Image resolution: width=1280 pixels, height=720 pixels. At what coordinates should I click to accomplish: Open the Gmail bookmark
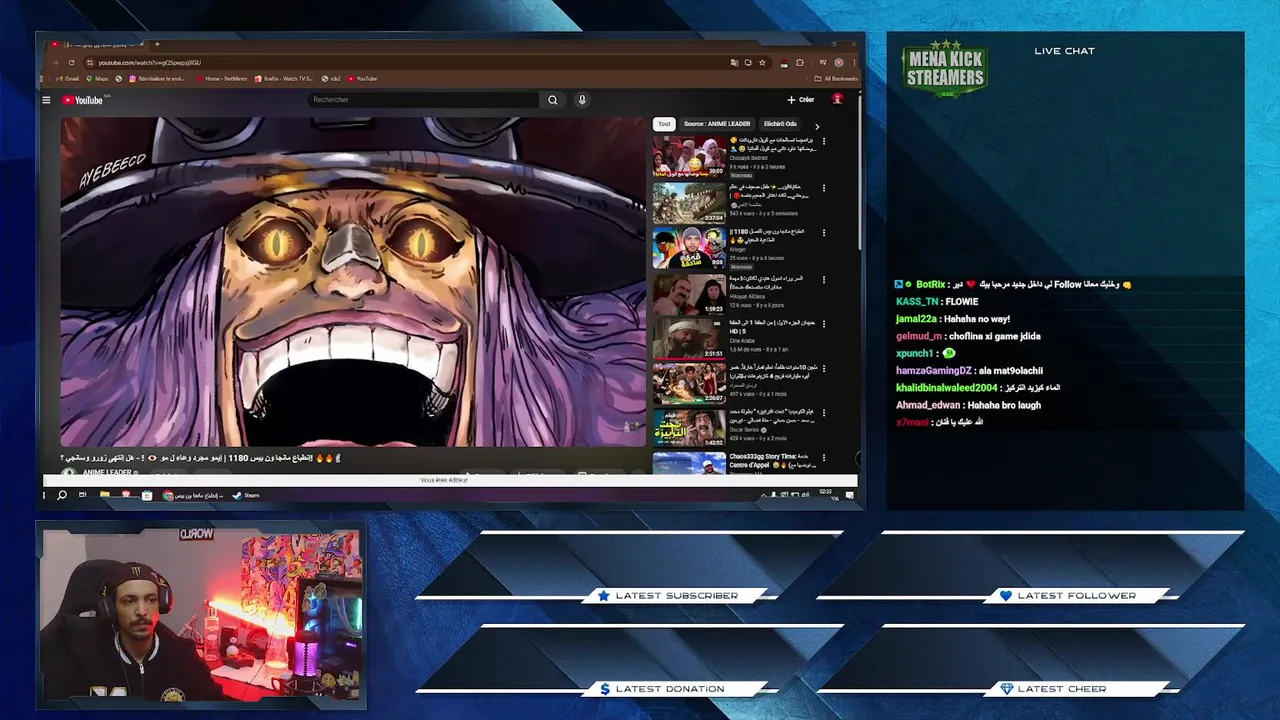coord(69,78)
